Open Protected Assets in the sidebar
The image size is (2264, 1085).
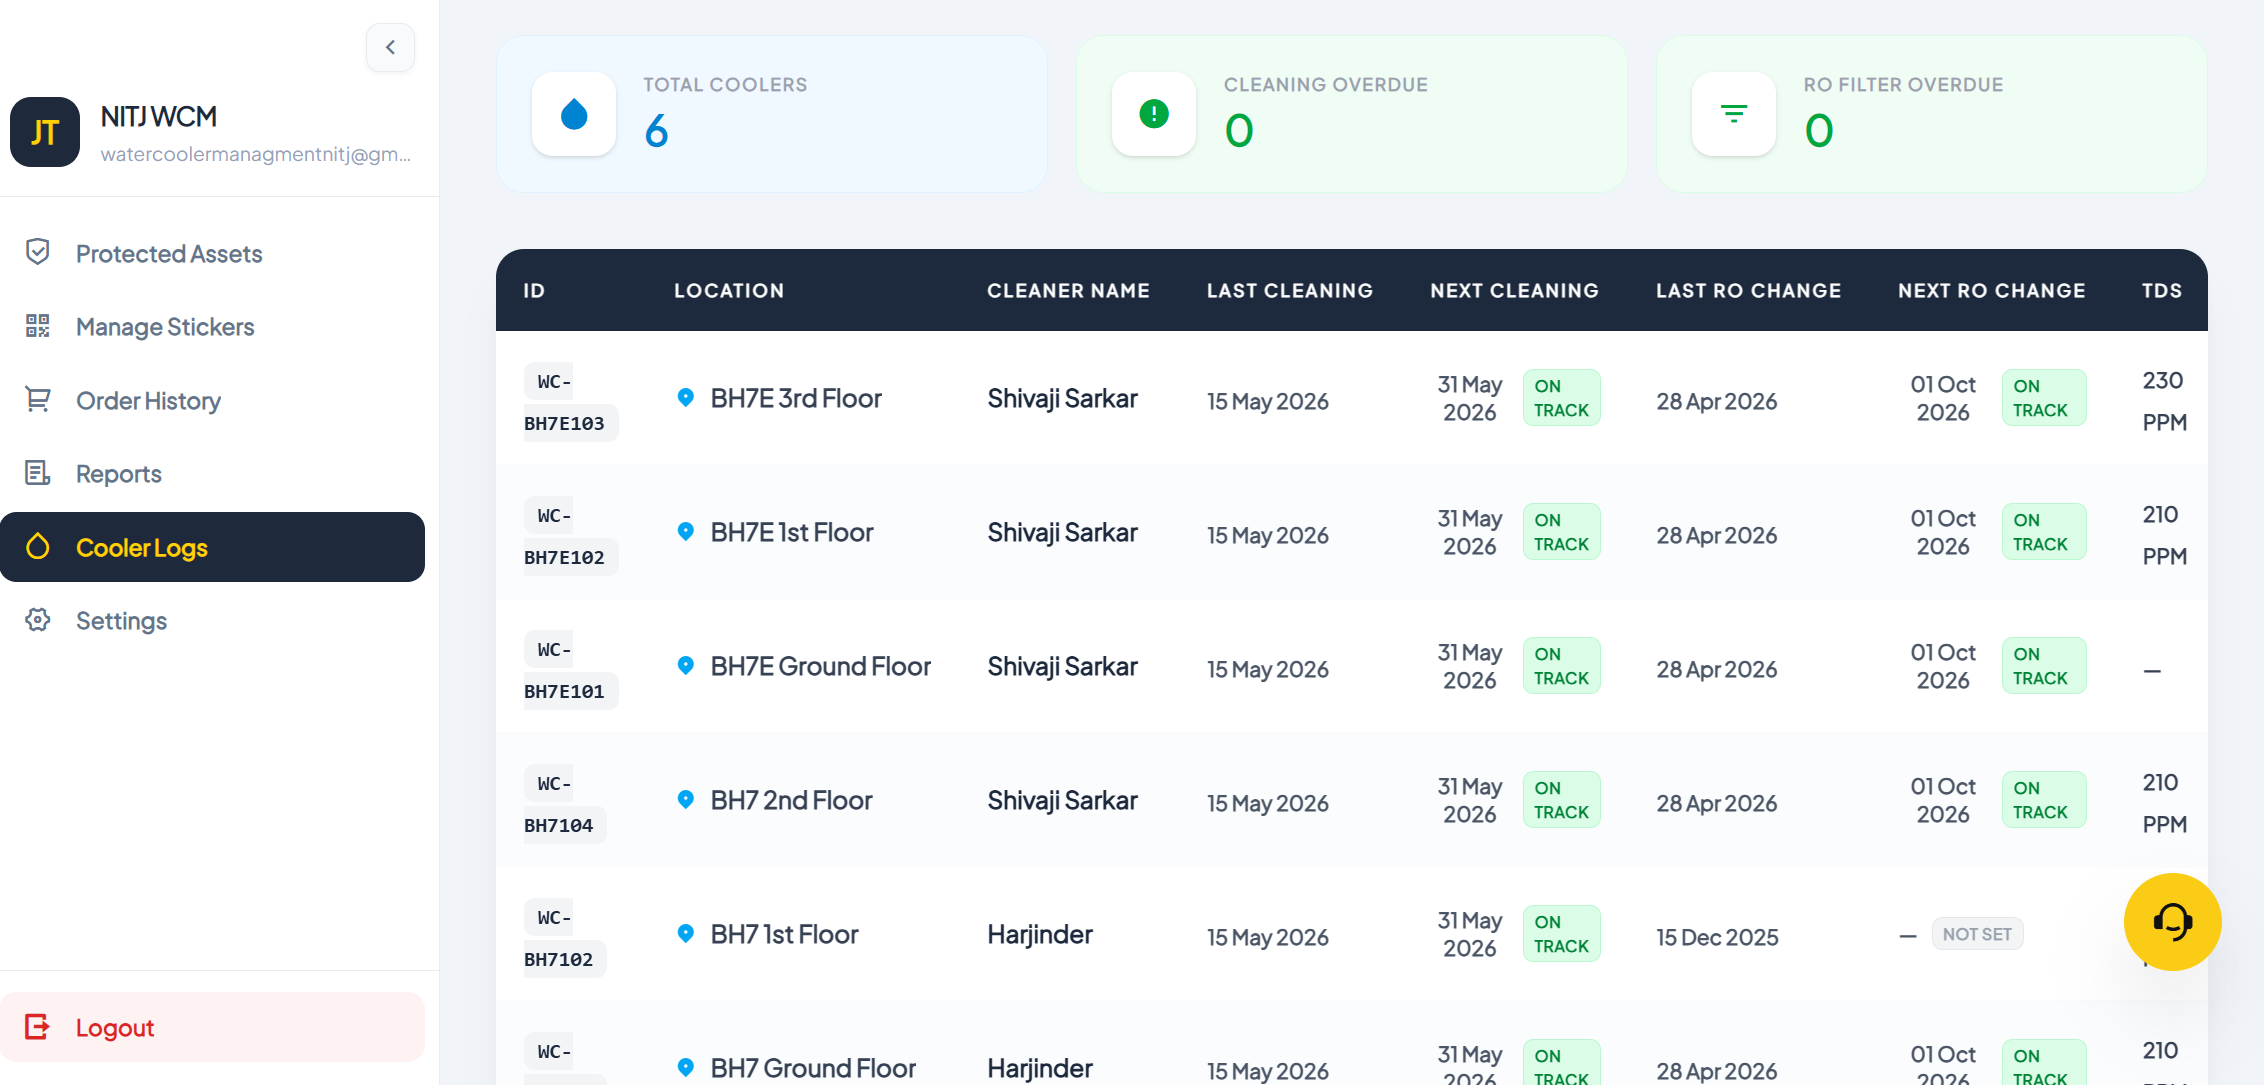coord(212,254)
